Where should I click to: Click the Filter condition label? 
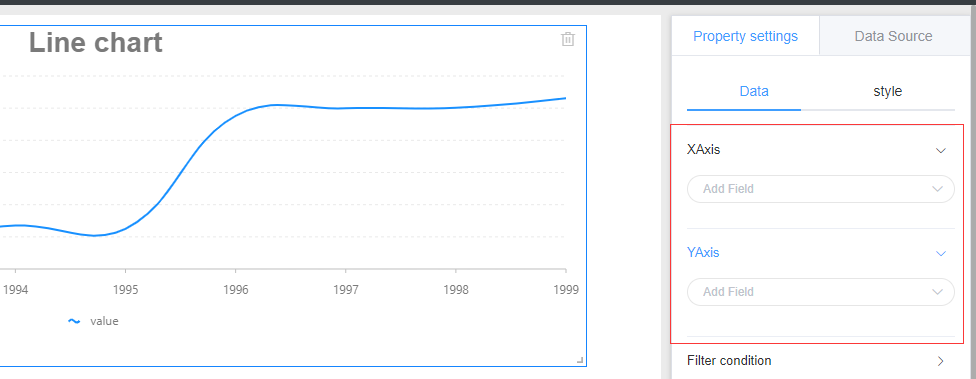[x=729, y=360]
